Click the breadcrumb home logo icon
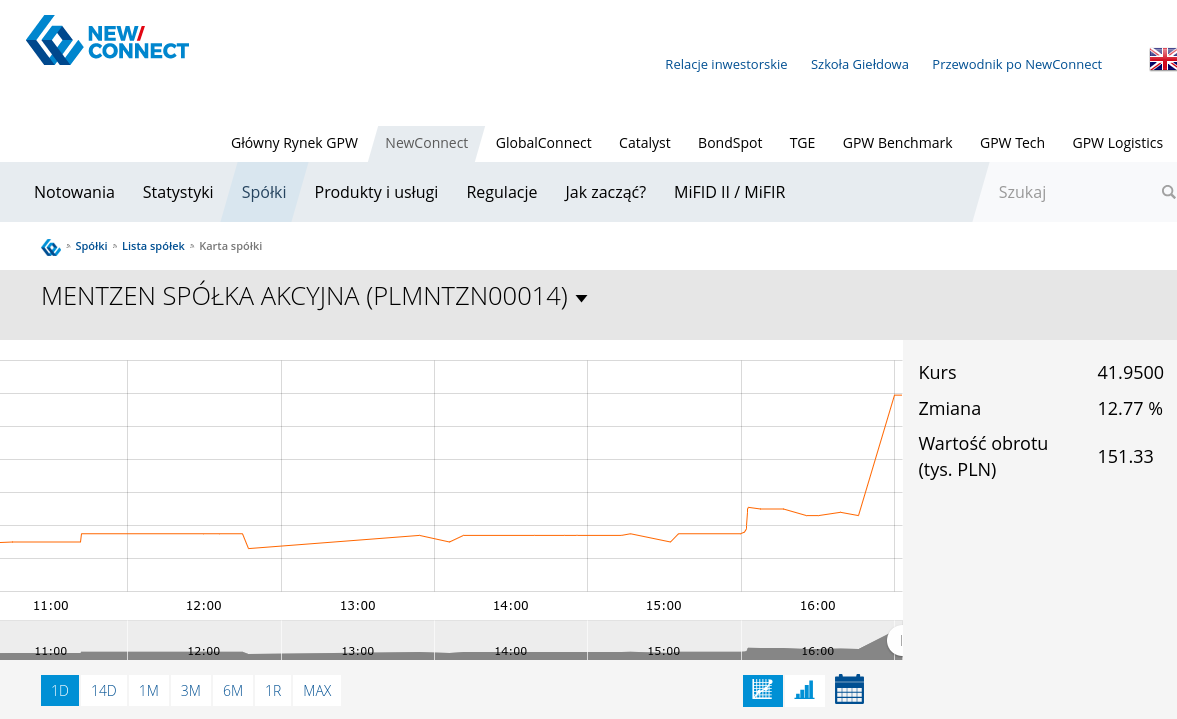 tap(51, 247)
